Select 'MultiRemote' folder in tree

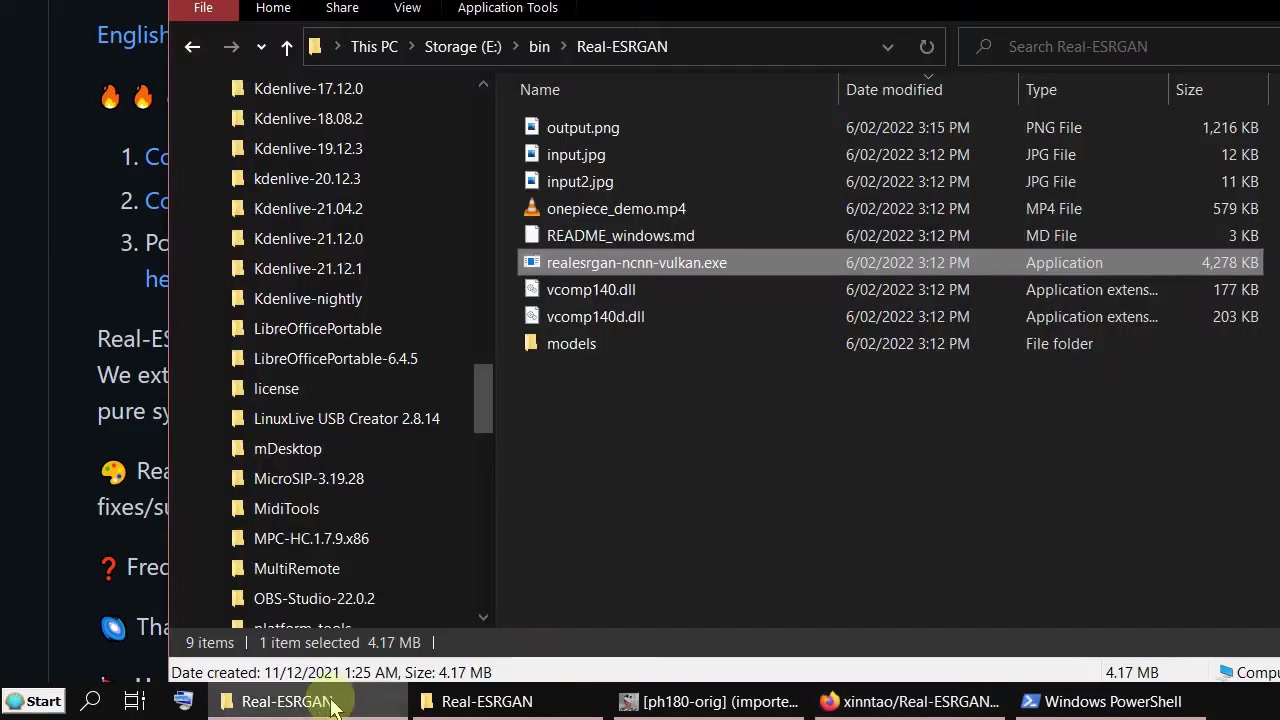296,569
